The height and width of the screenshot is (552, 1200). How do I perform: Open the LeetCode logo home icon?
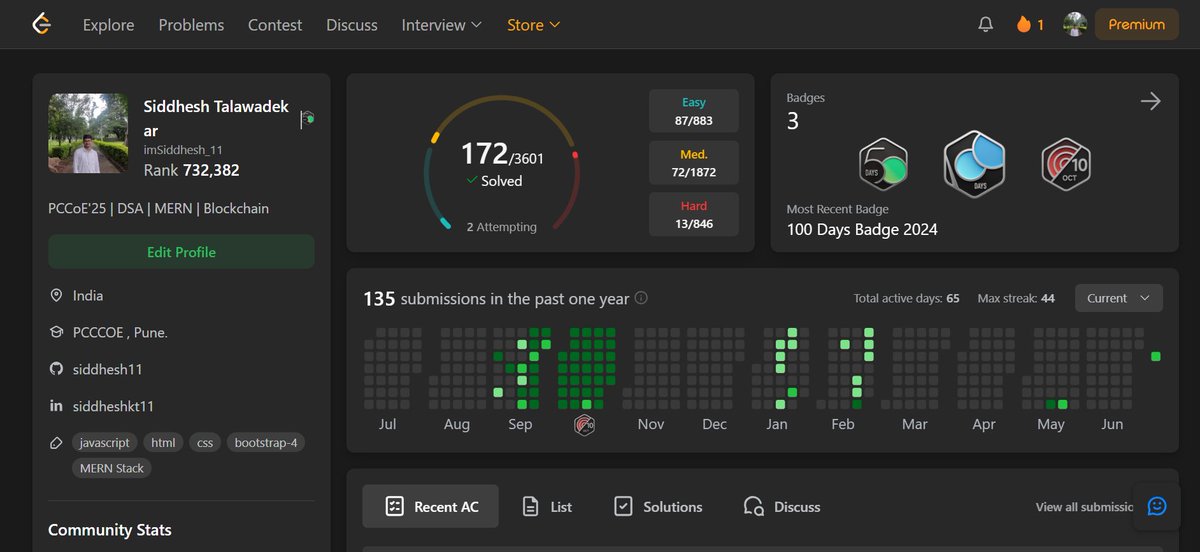[41, 24]
